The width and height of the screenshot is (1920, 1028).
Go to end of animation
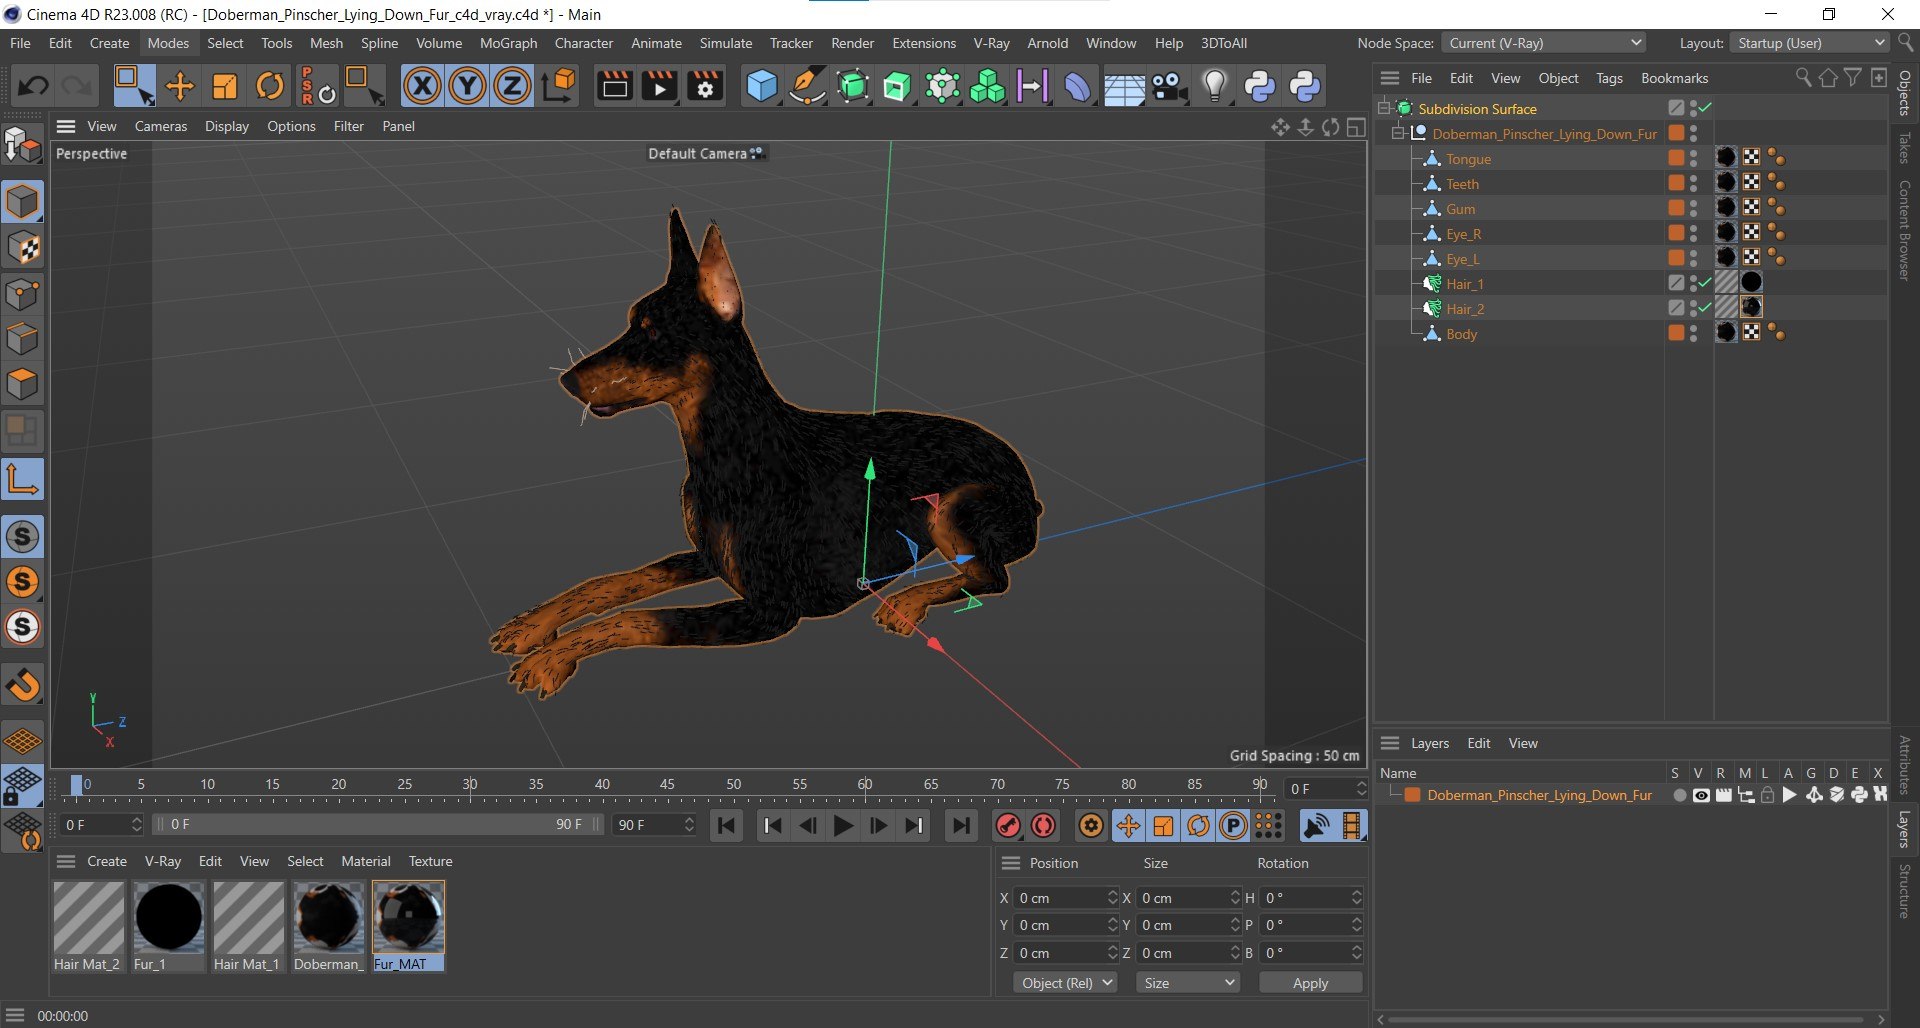[x=960, y=825]
